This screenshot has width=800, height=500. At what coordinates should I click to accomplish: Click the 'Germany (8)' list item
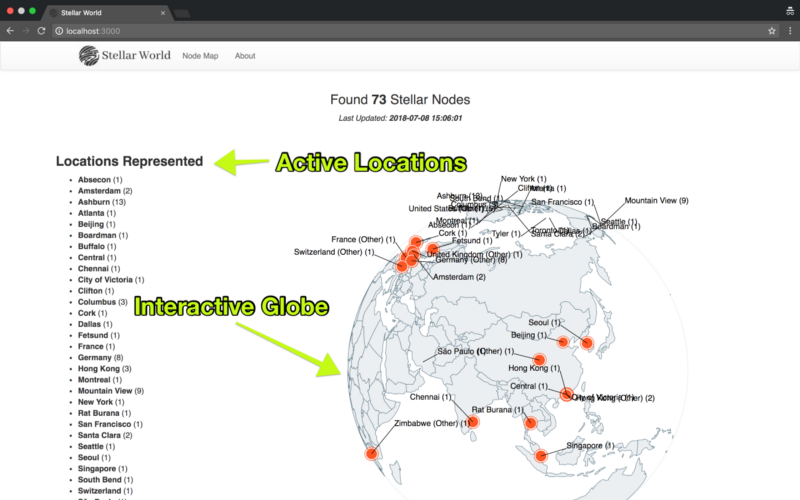(101, 358)
